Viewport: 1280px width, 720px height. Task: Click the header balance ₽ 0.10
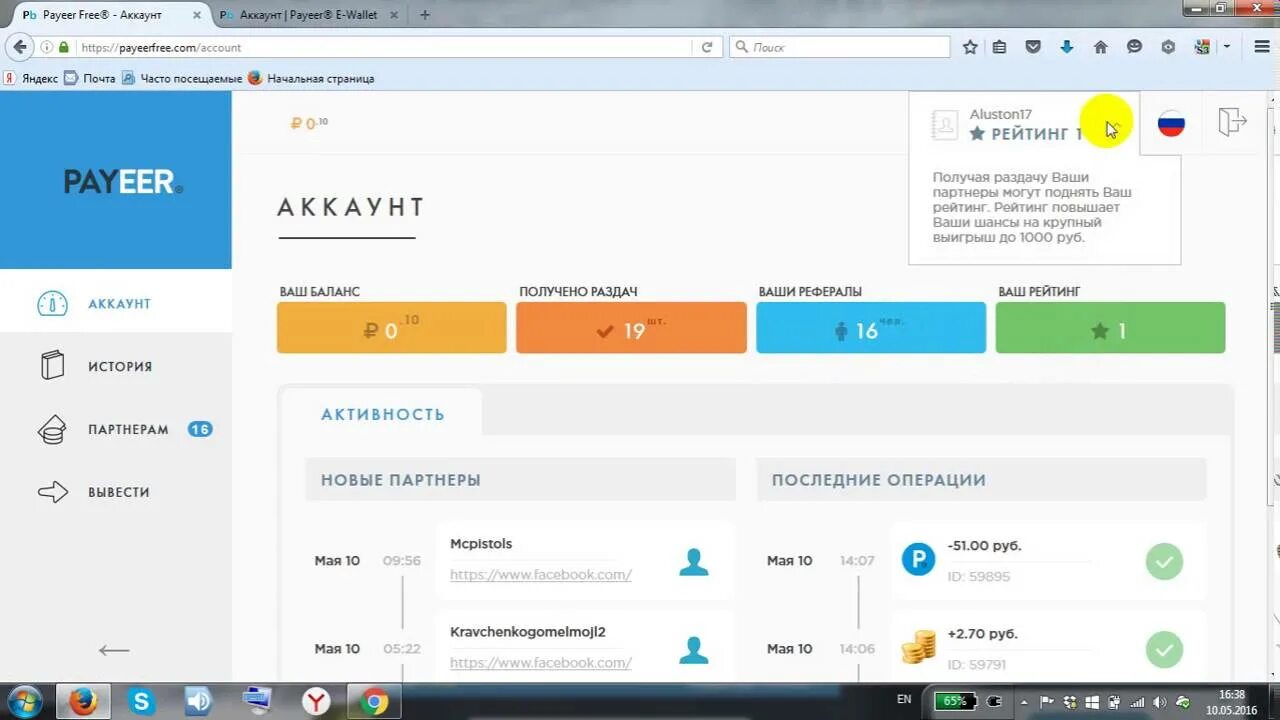pyautogui.click(x=309, y=123)
